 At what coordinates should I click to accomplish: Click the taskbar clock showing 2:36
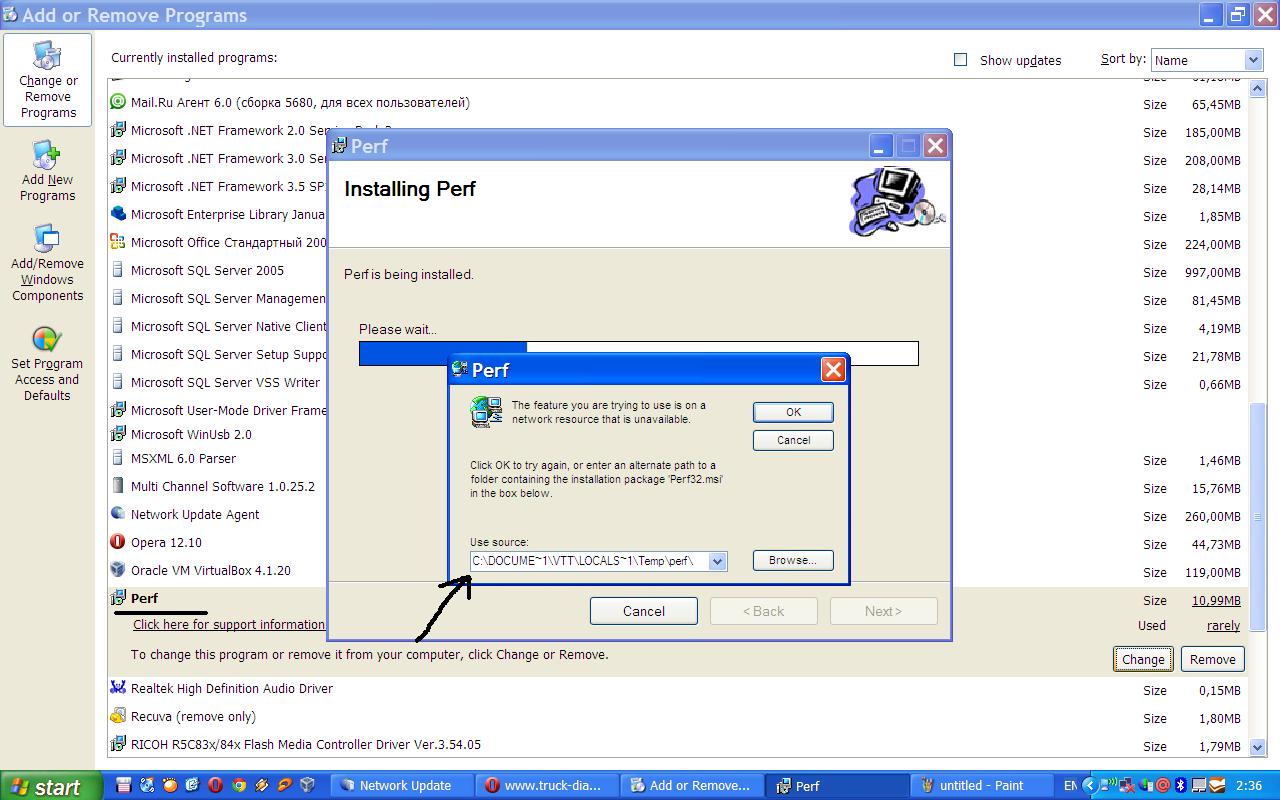[1249, 785]
